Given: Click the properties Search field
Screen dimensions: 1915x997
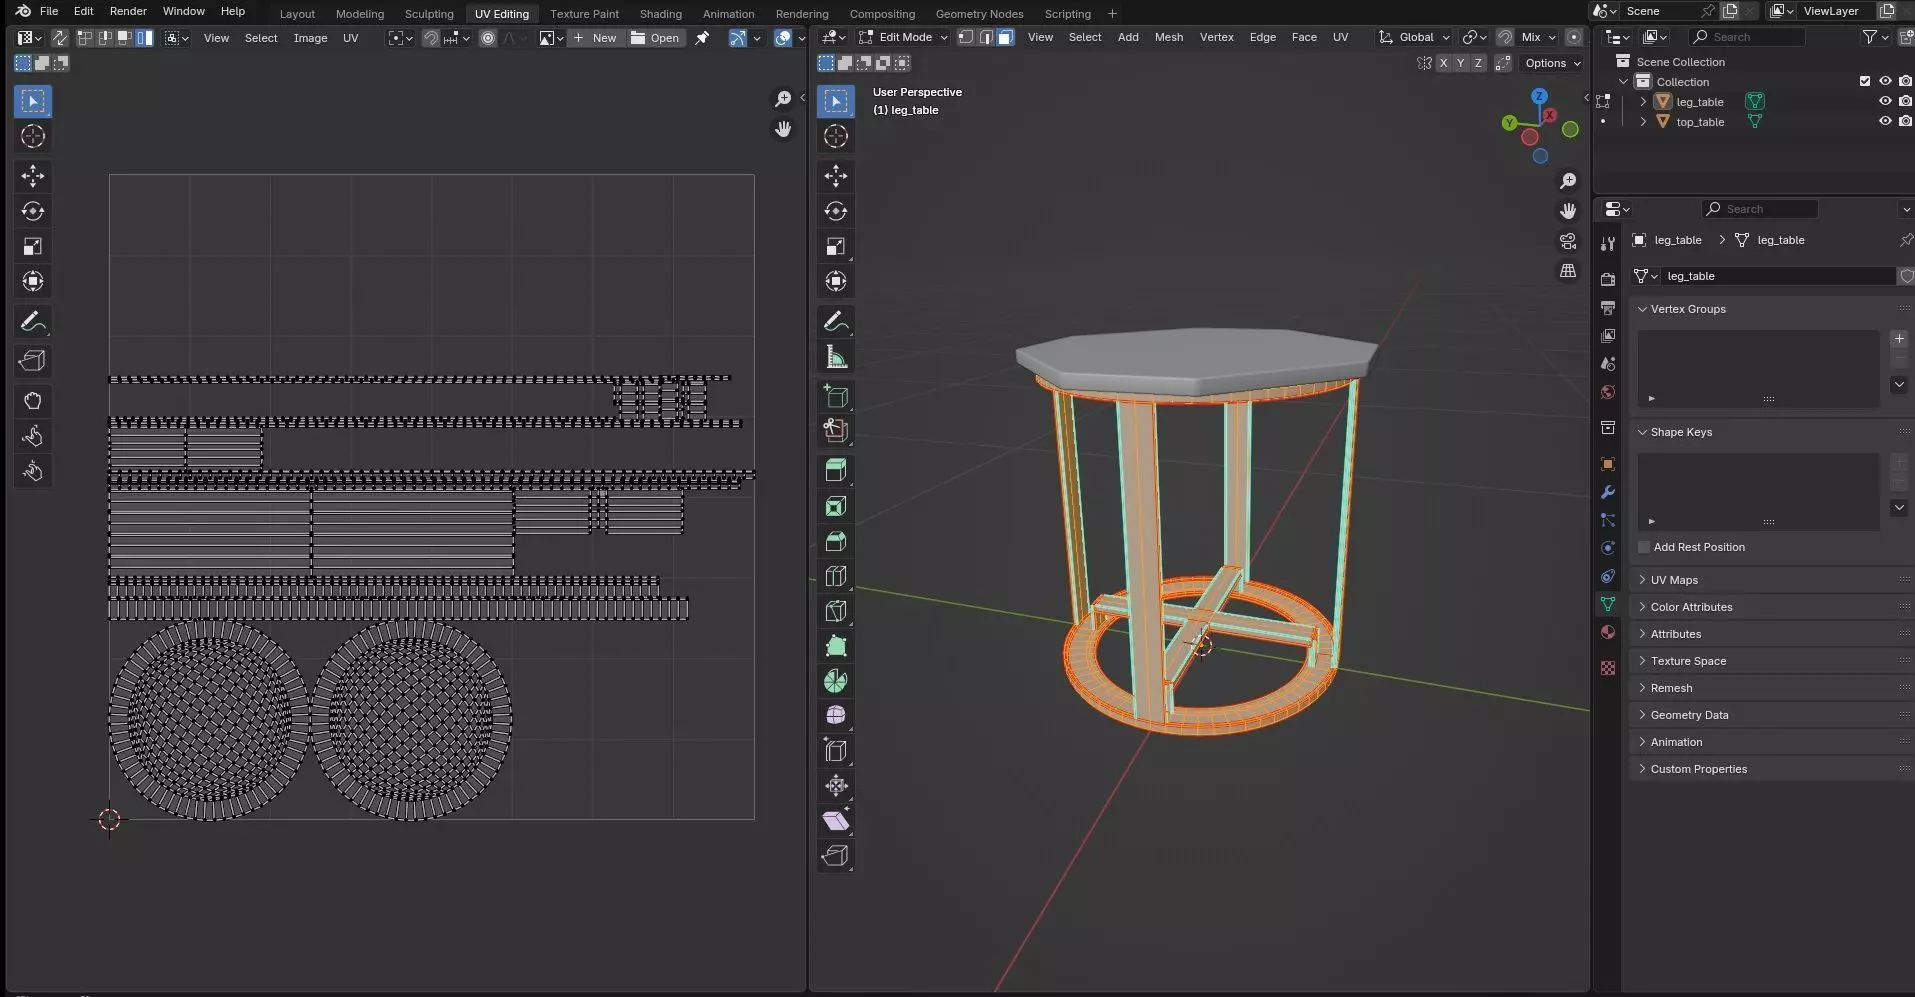Looking at the screenshot, I should (x=1759, y=209).
